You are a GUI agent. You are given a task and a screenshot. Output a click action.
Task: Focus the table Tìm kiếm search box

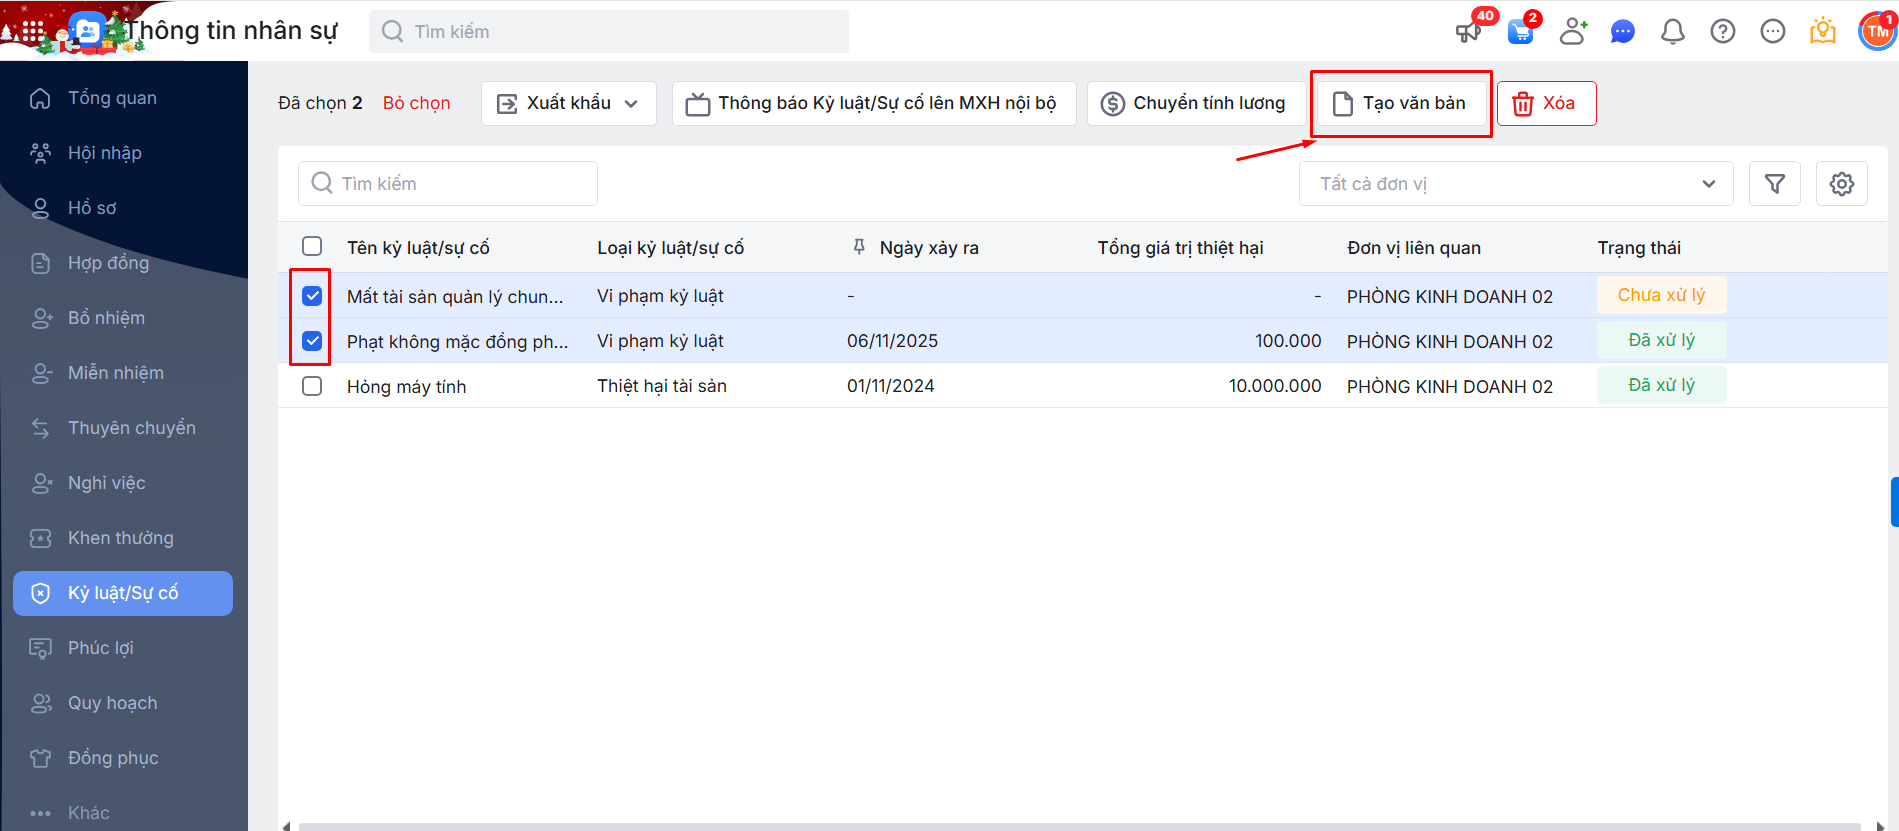pyautogui.click(x=448, y=184)
